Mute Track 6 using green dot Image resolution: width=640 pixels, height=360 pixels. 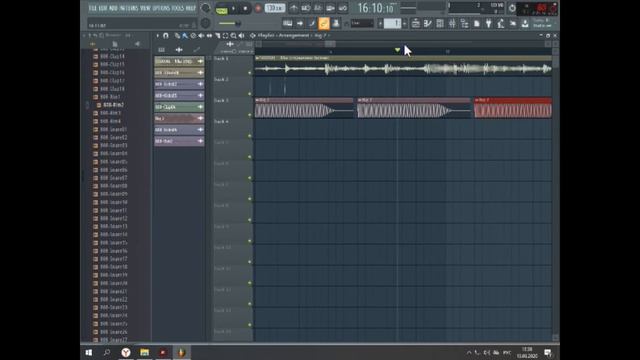pyautogui.click(x=250, y=178)
